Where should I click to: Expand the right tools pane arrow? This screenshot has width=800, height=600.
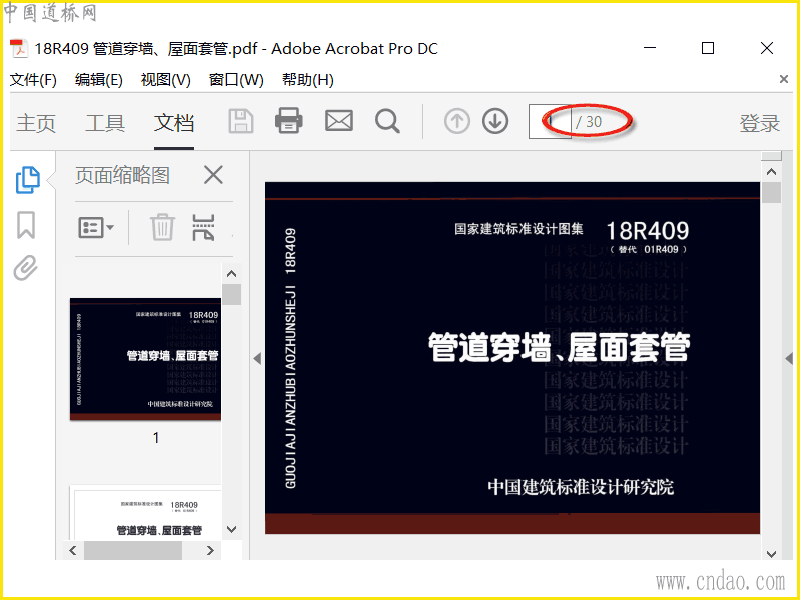pyautogui.click(x=789, y=359)
